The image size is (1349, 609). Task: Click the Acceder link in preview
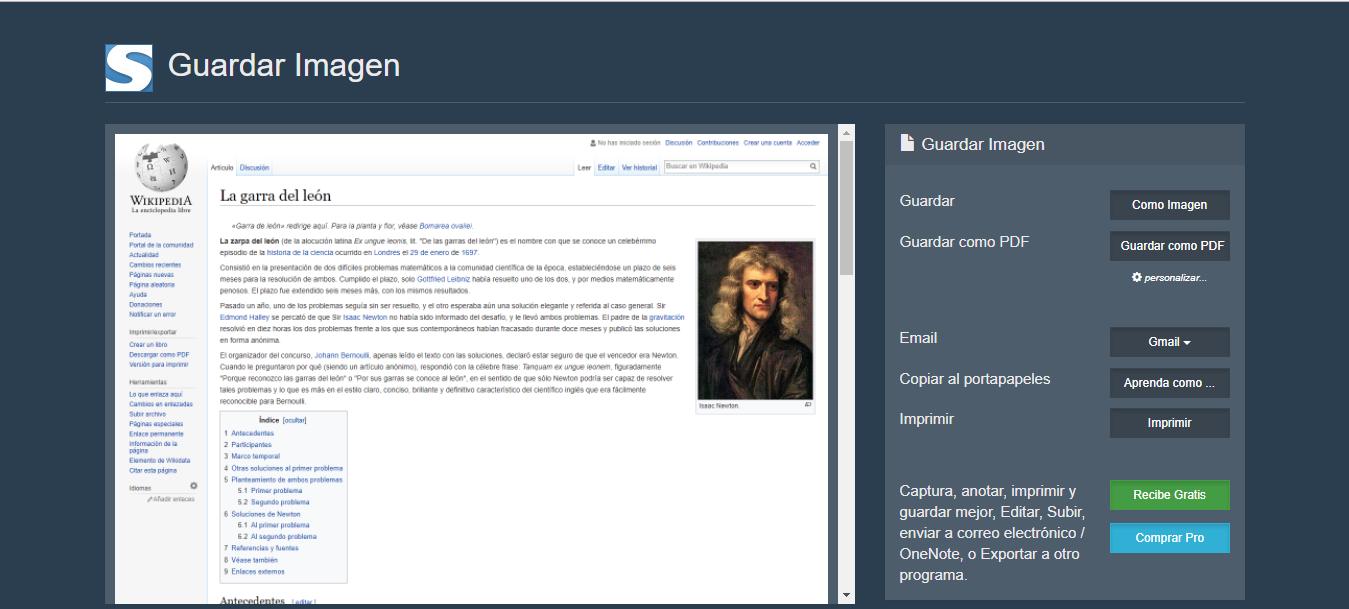(x=808, y=143)
